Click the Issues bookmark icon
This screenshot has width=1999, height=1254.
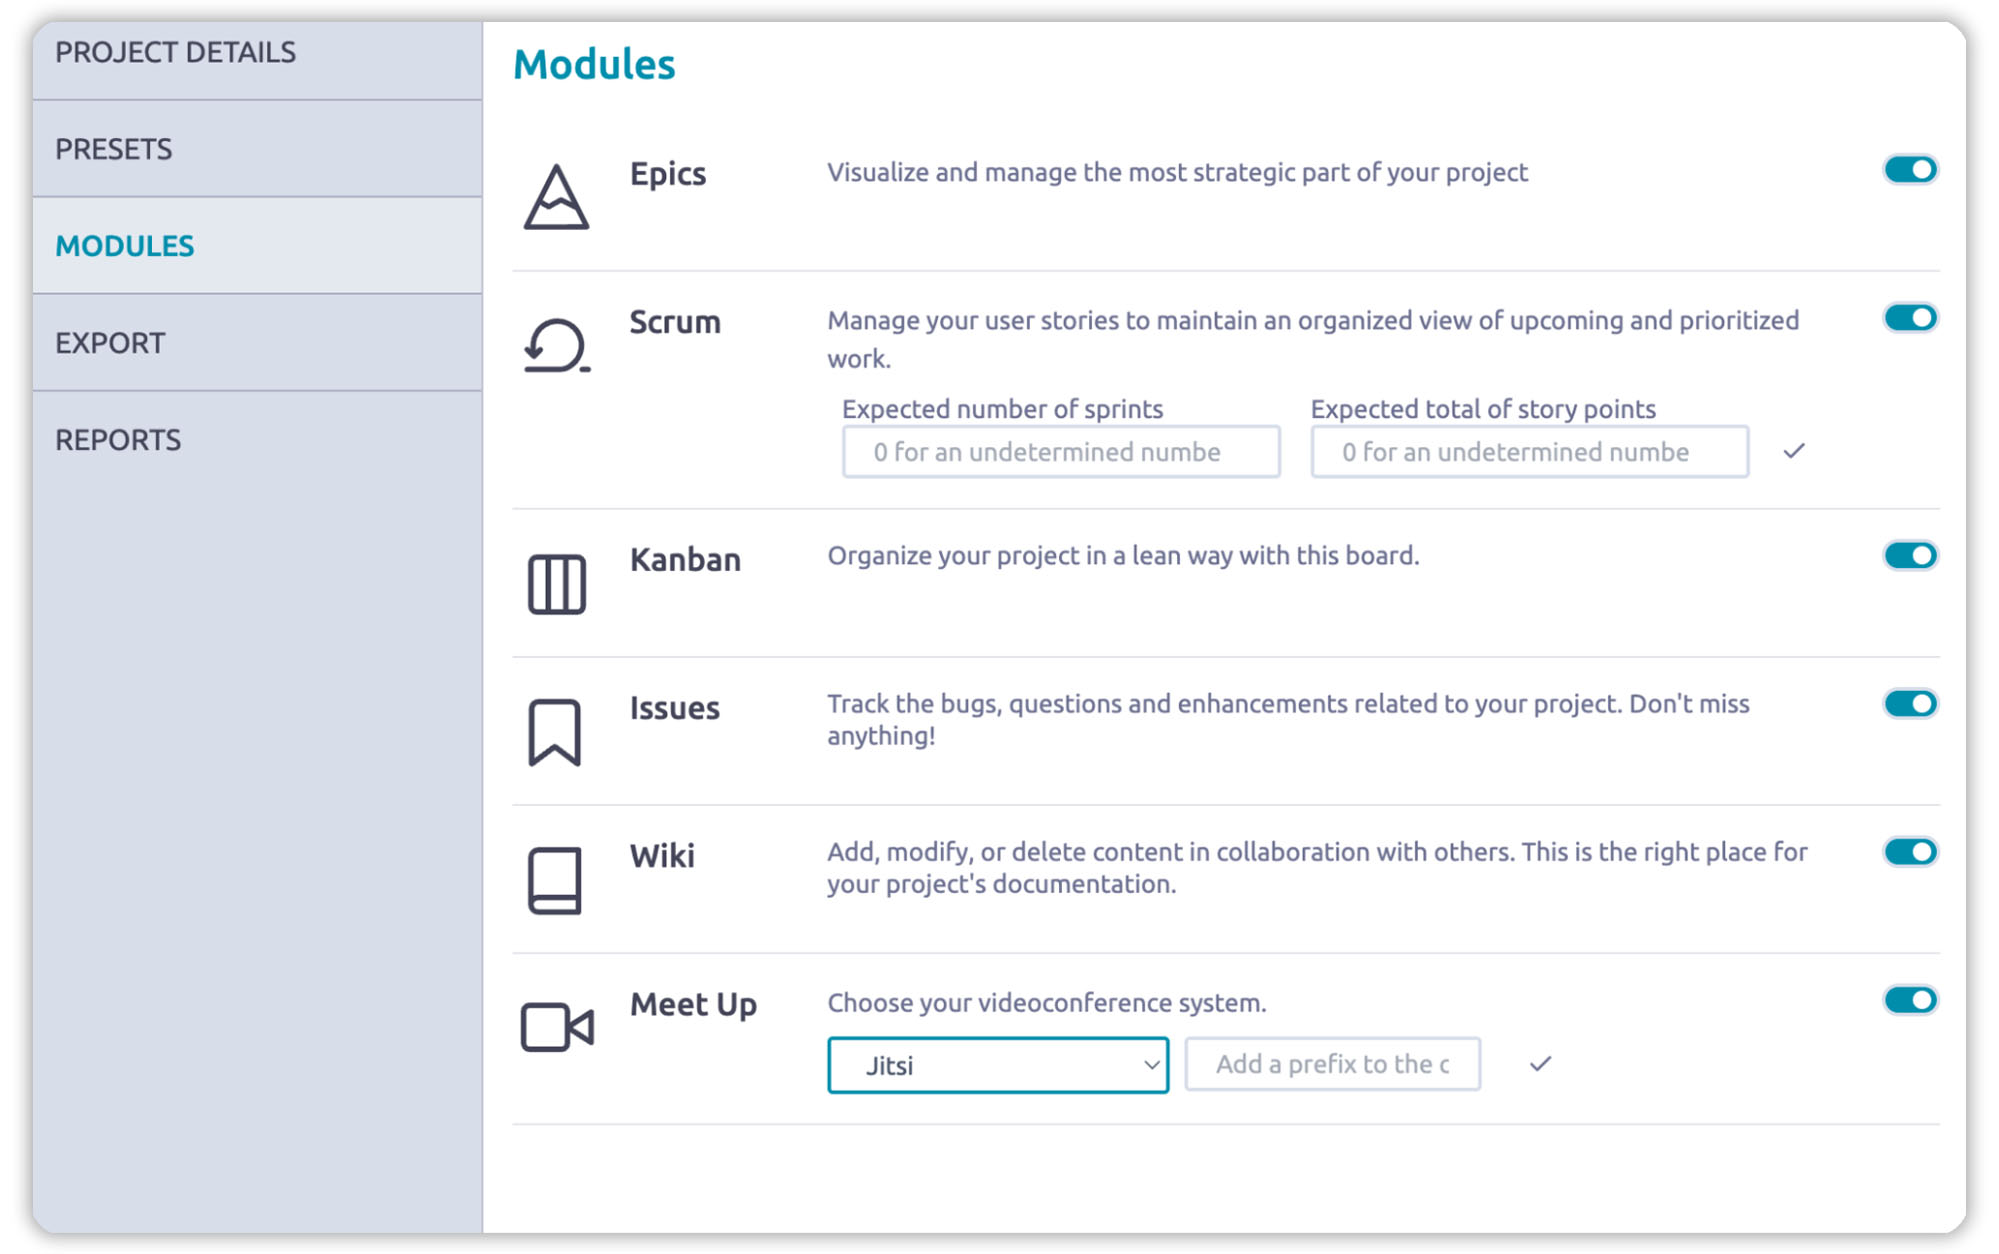[x=554, y=732]
